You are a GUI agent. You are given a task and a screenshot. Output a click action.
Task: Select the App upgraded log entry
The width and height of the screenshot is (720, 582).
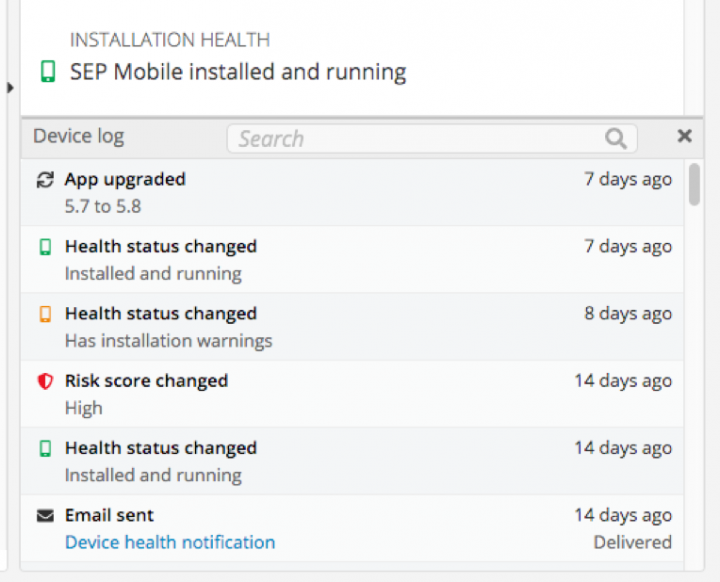352,192
